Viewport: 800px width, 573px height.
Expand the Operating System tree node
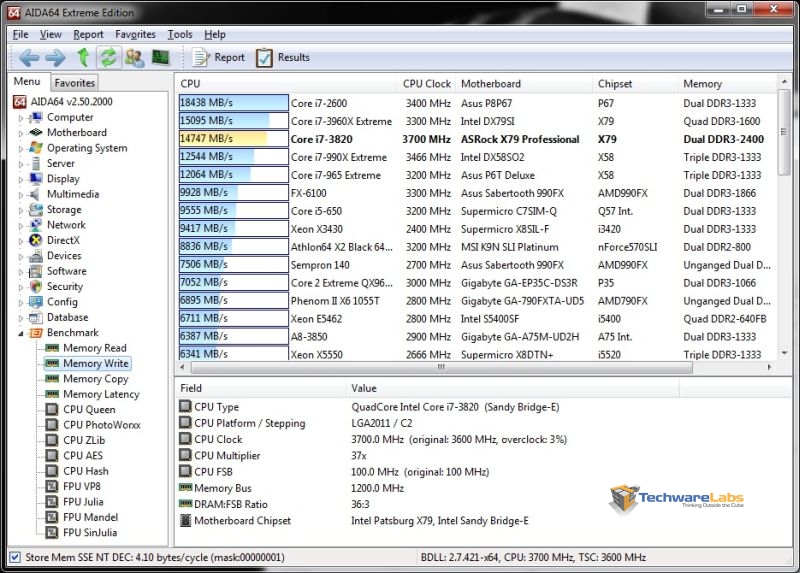(x=21, y=149)
